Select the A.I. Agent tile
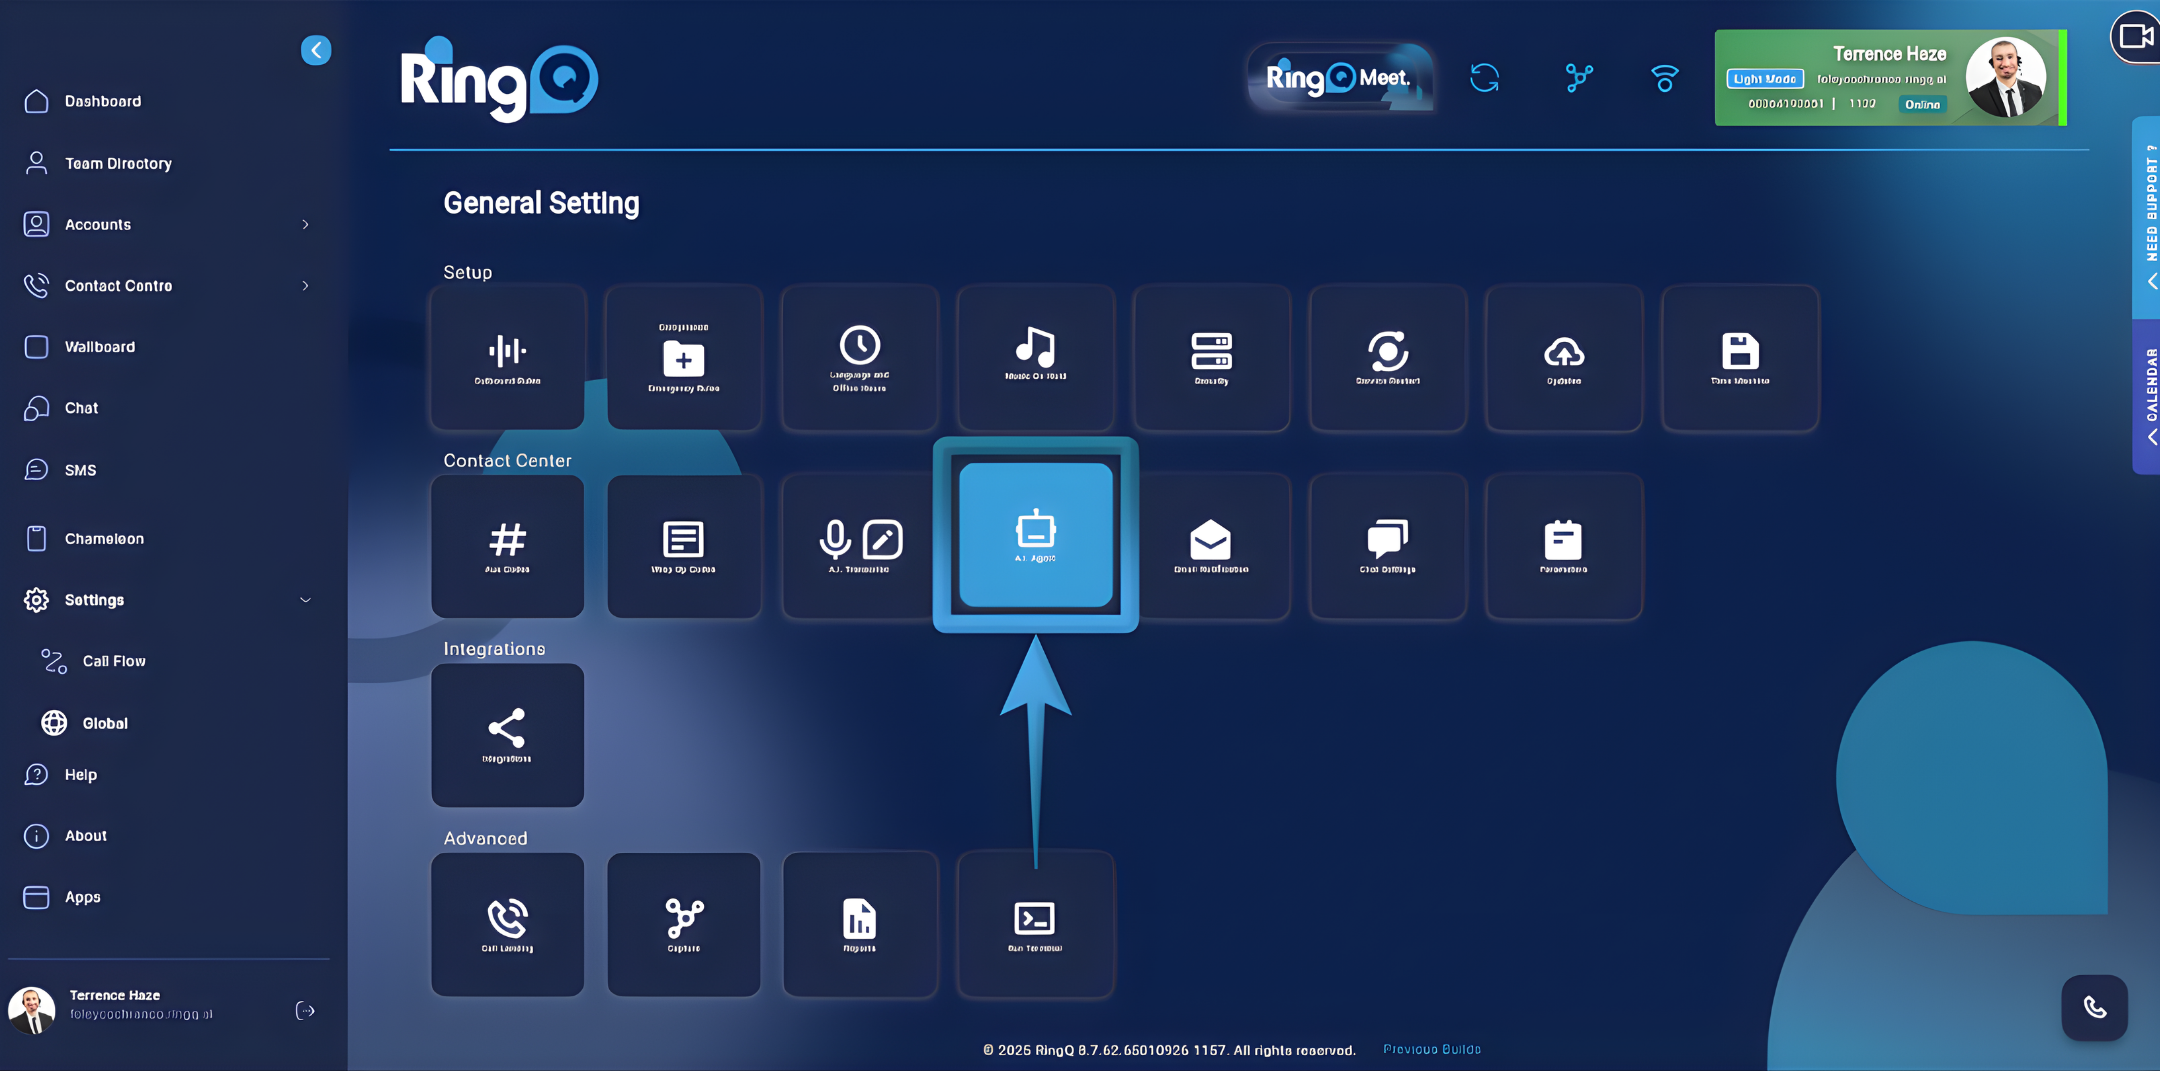This screenshot has height=1071, width=2160. 1035,535
